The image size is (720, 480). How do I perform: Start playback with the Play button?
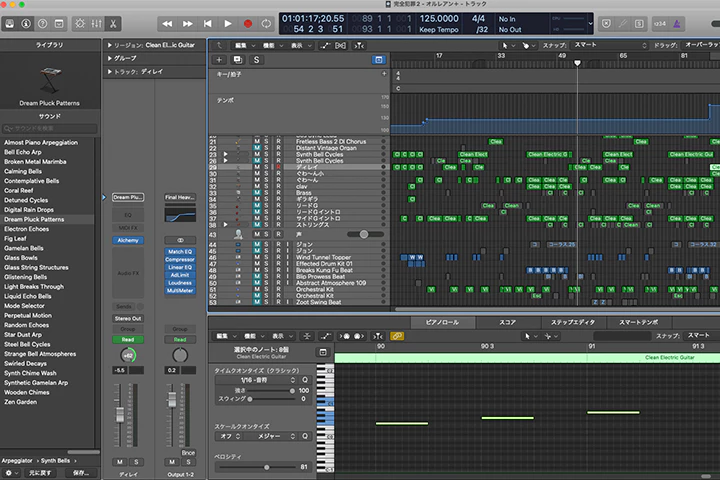tap(228, 23)
